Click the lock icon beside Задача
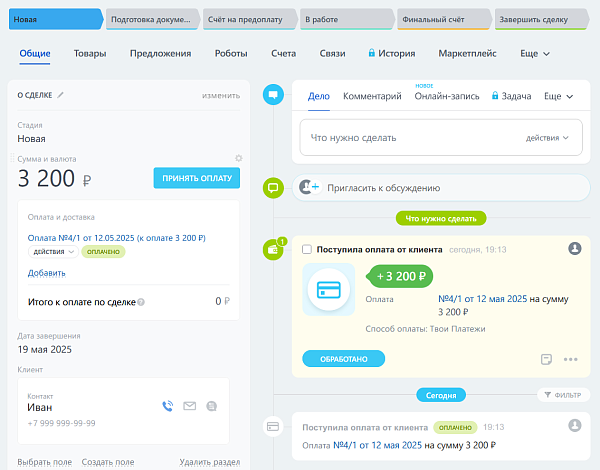 click(495, 95)
